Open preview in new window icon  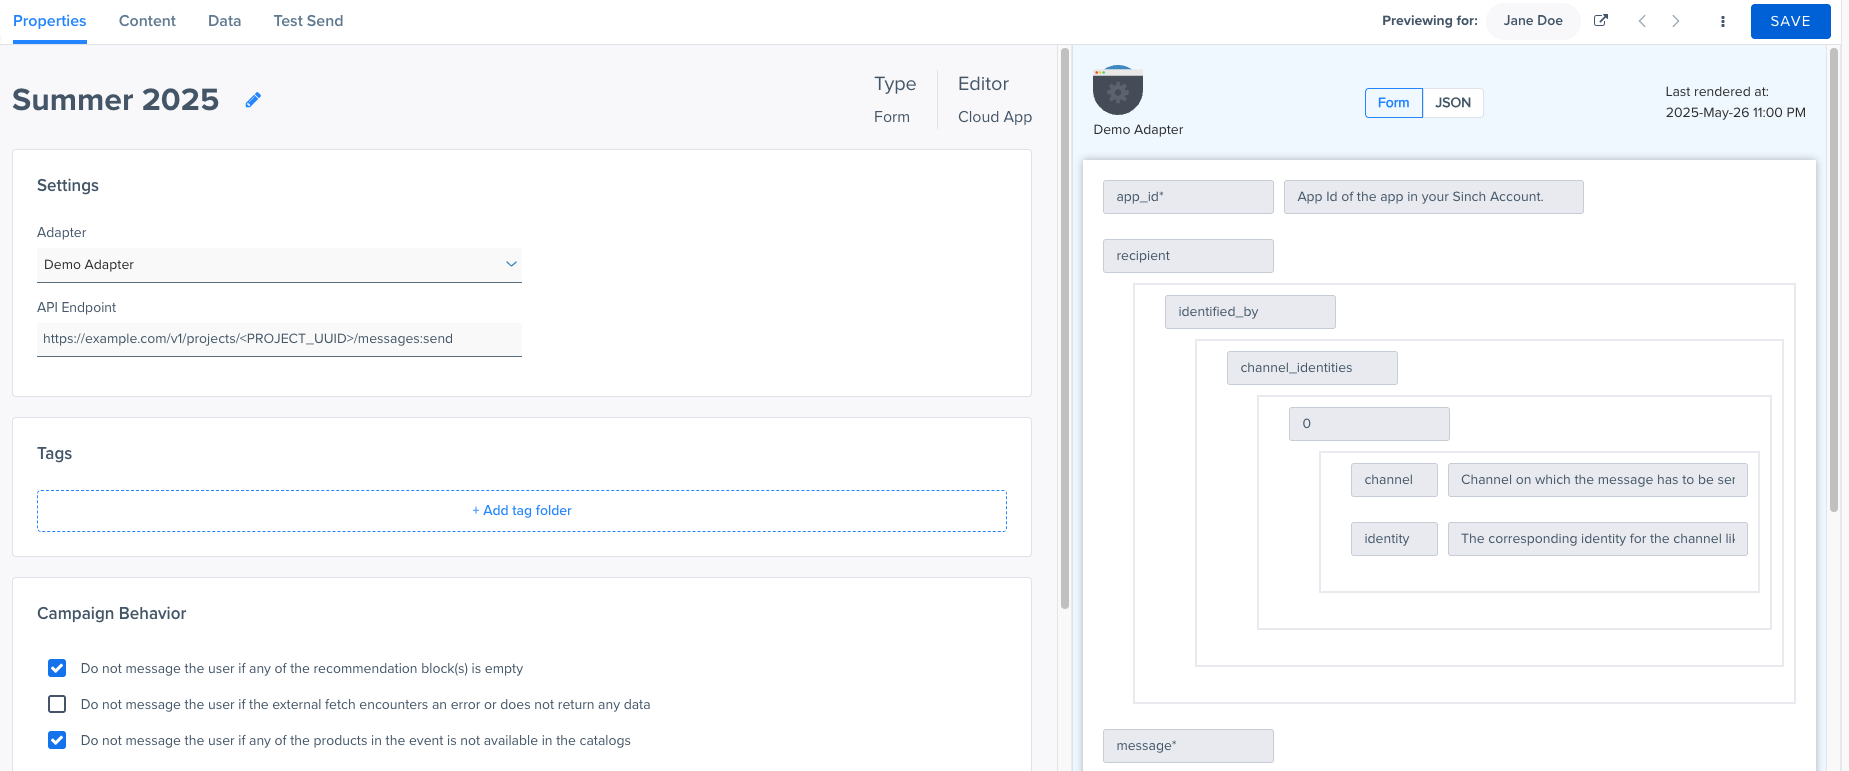click(1601, 21)
